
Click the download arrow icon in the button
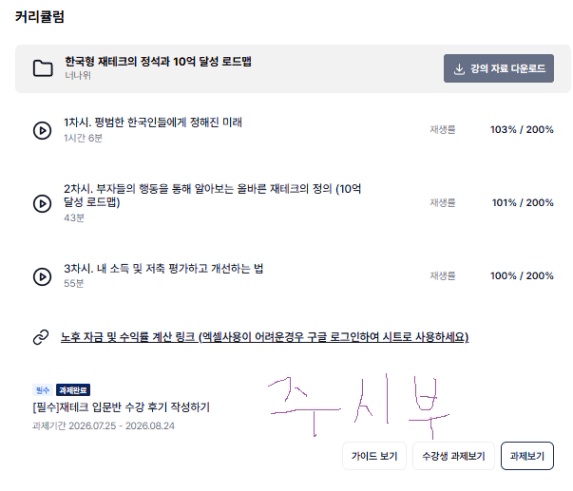[x=459, y=69]
